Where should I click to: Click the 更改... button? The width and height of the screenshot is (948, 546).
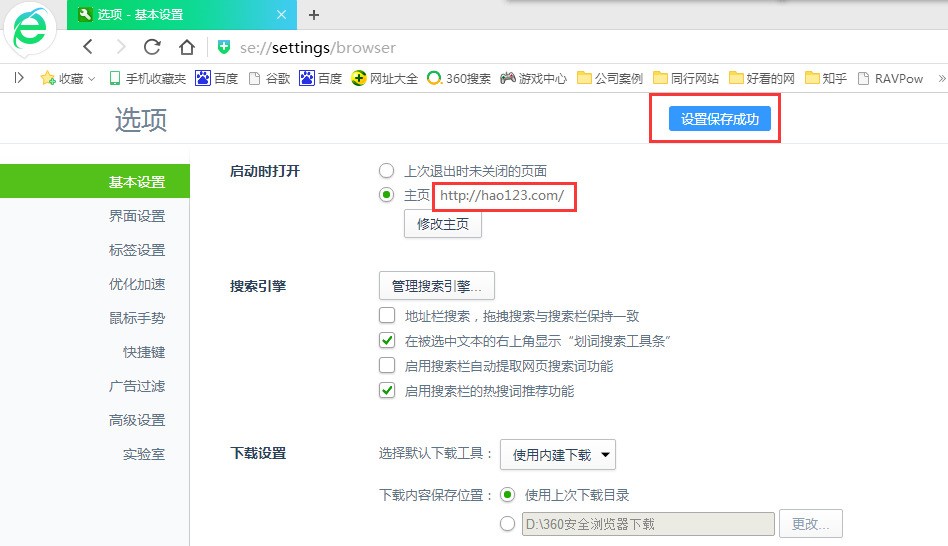pyautogui.click(x=811, y=524)
